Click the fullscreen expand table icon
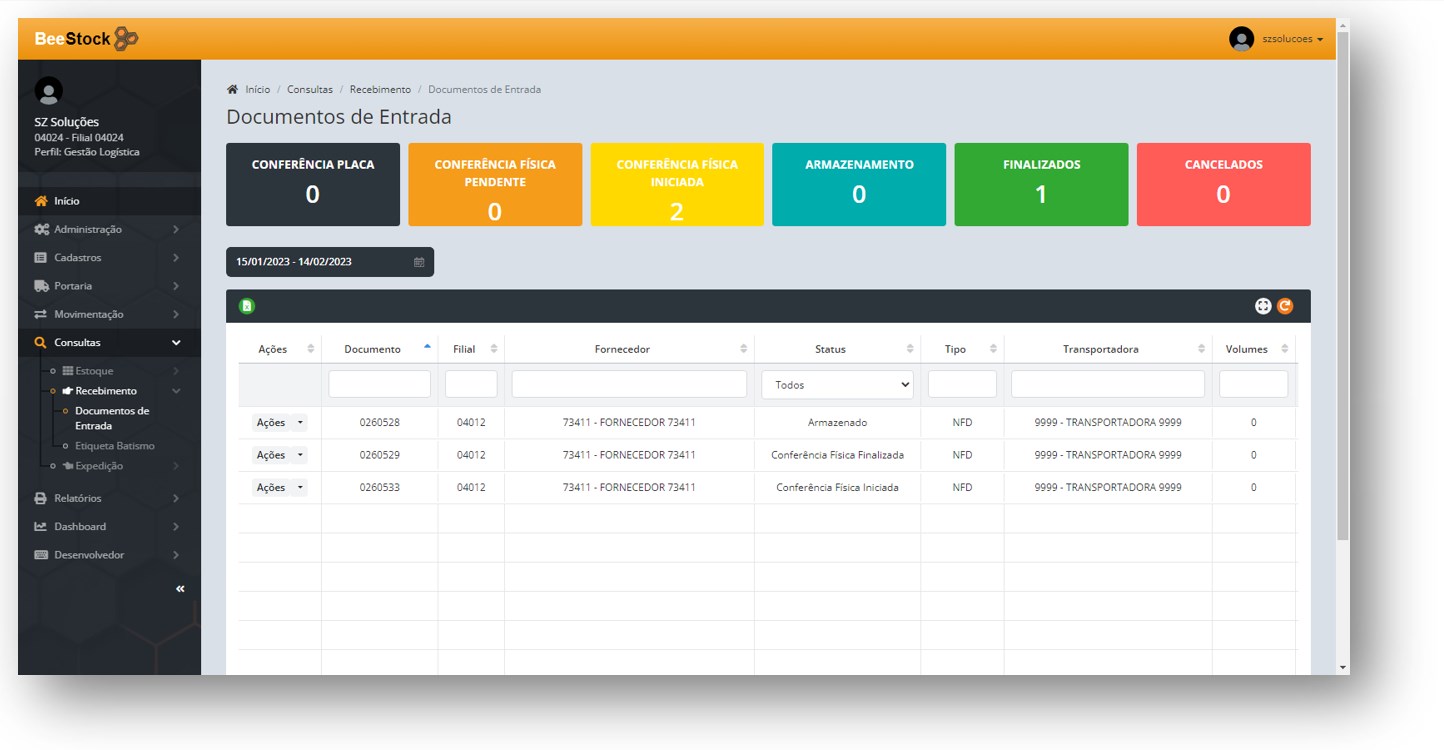The width and height of the screenshot is (1444, 750). tap(1263, 306)
